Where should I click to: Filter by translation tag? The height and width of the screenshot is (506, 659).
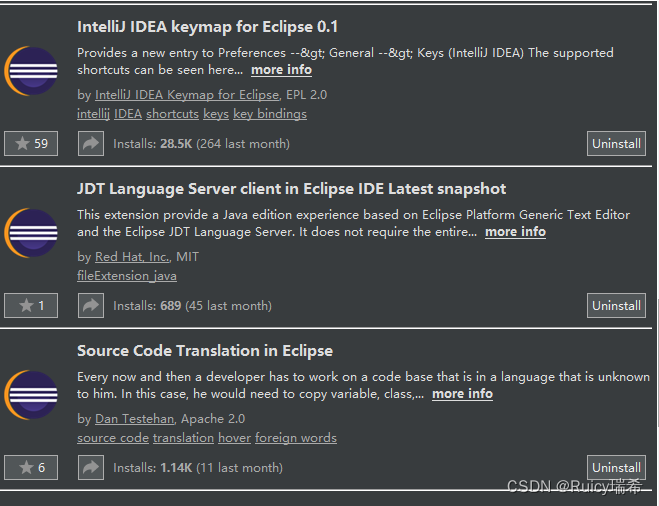tap(183, 438)
